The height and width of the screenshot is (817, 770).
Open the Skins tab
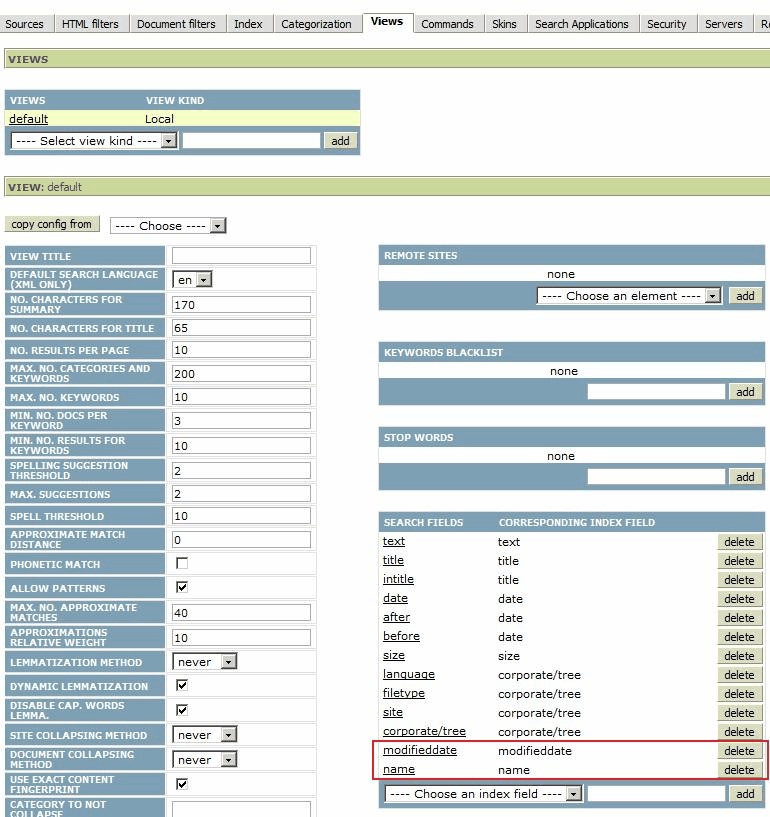tap(504, 24)
